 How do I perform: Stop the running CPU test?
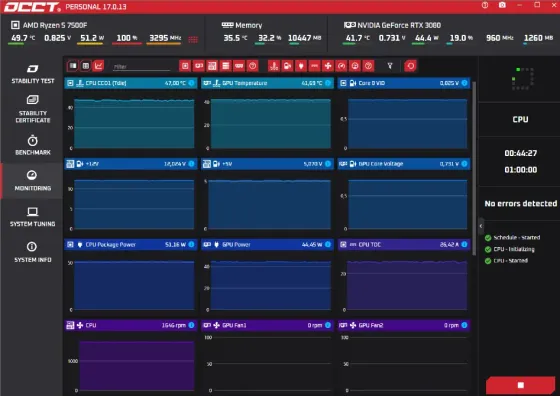pos(521,385)
